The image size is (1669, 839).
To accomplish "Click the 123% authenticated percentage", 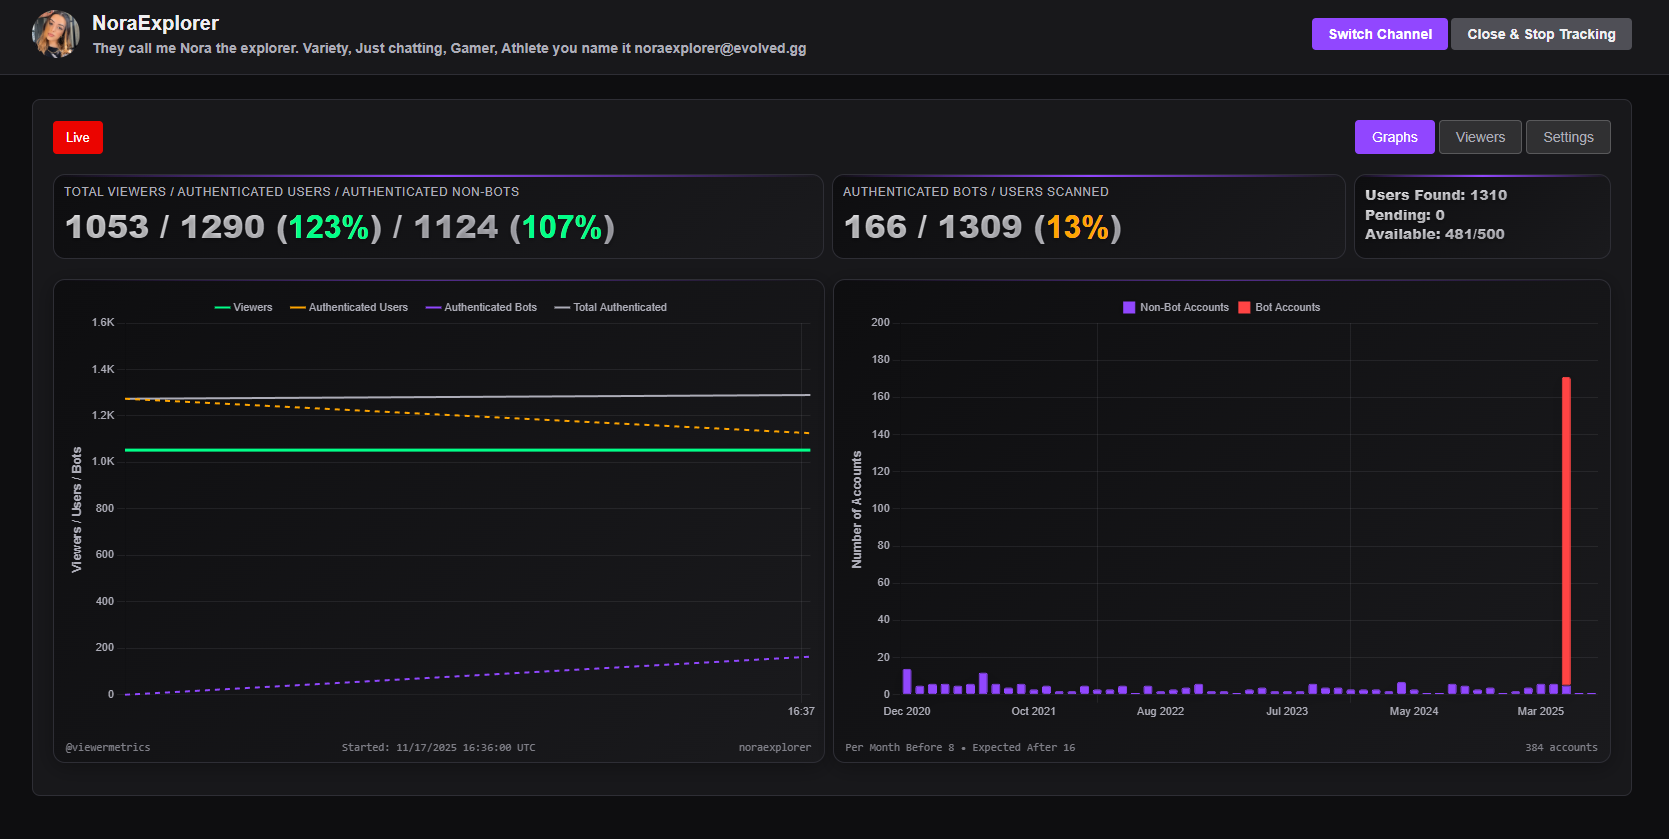I will point(329,227).
